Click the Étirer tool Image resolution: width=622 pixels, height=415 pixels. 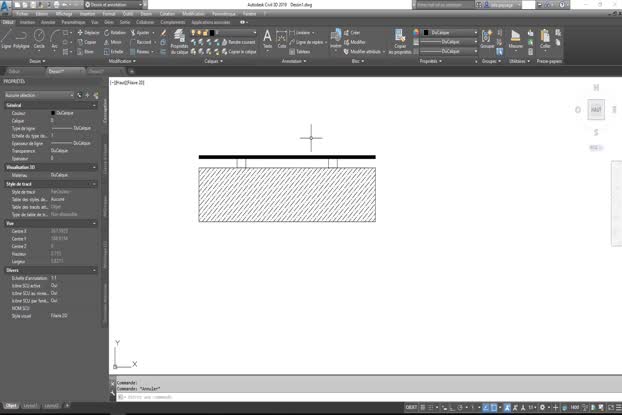86,52
